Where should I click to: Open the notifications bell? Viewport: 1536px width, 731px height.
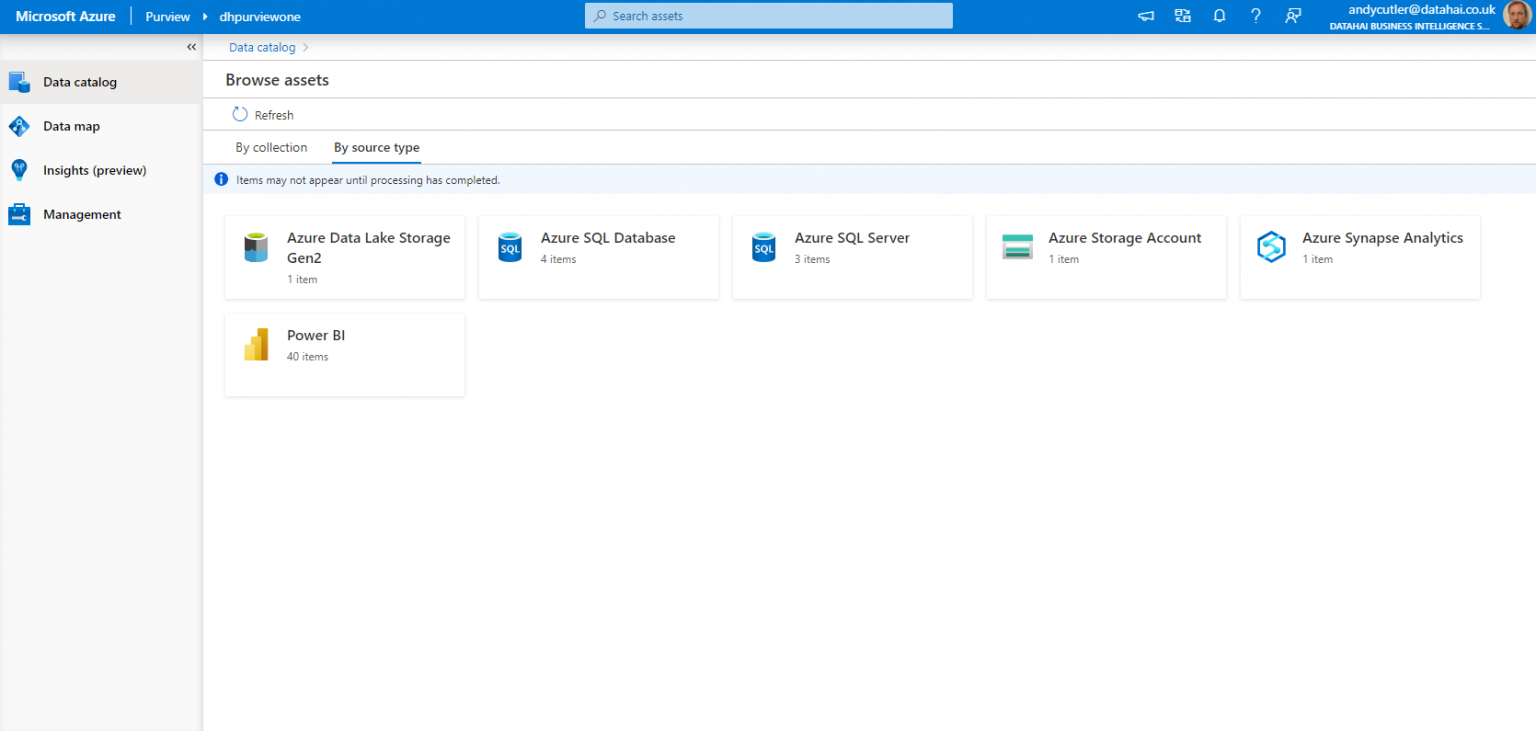point(1219,15)
